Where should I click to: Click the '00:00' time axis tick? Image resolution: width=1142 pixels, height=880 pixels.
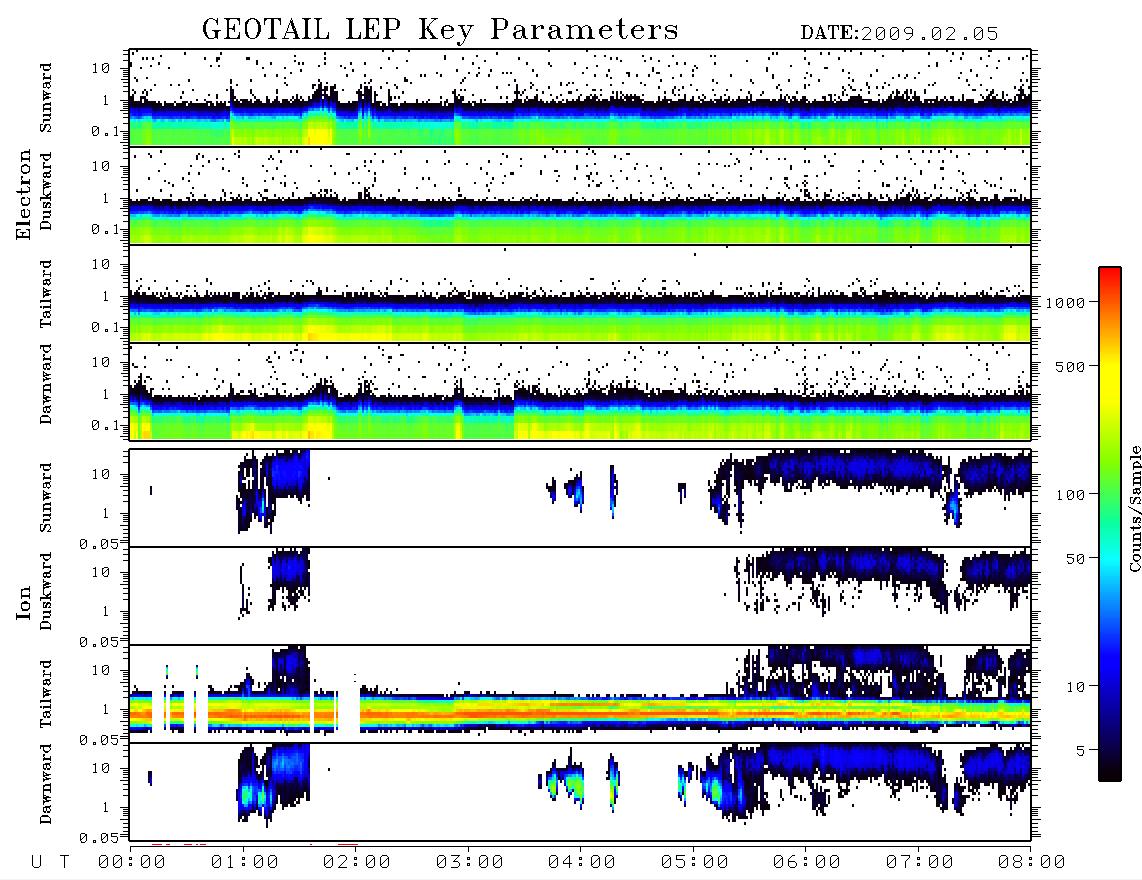[132, 863]
